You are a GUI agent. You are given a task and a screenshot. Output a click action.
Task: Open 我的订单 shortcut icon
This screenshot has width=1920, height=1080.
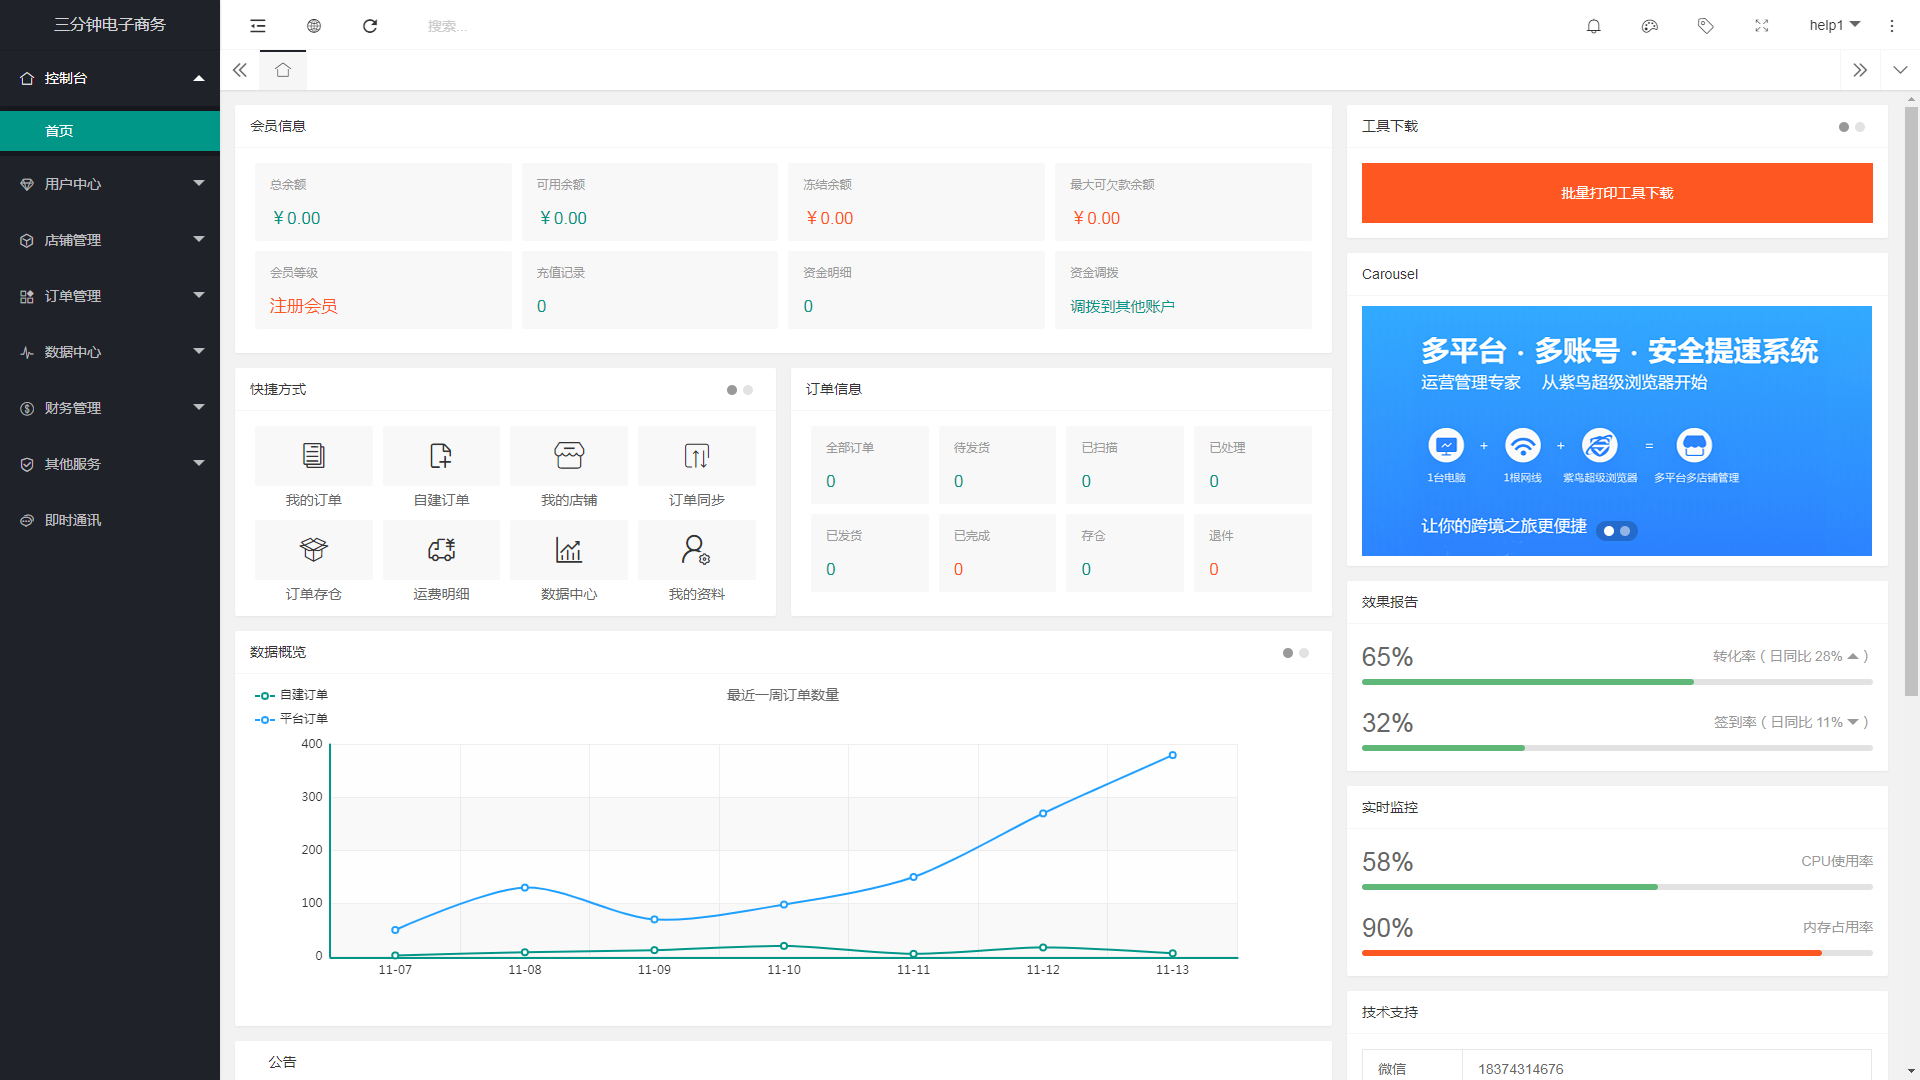[x=313, y=456]
